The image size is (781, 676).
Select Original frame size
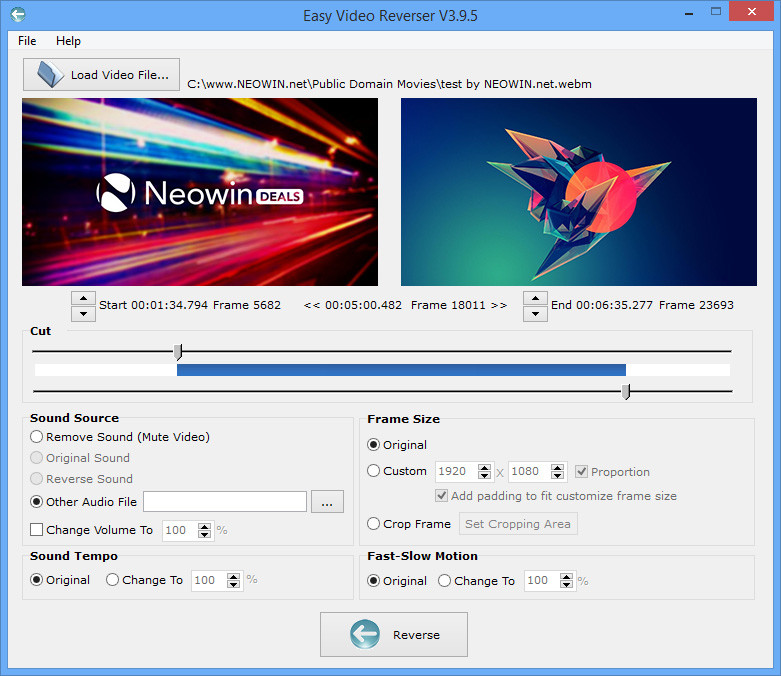point(374,444)
